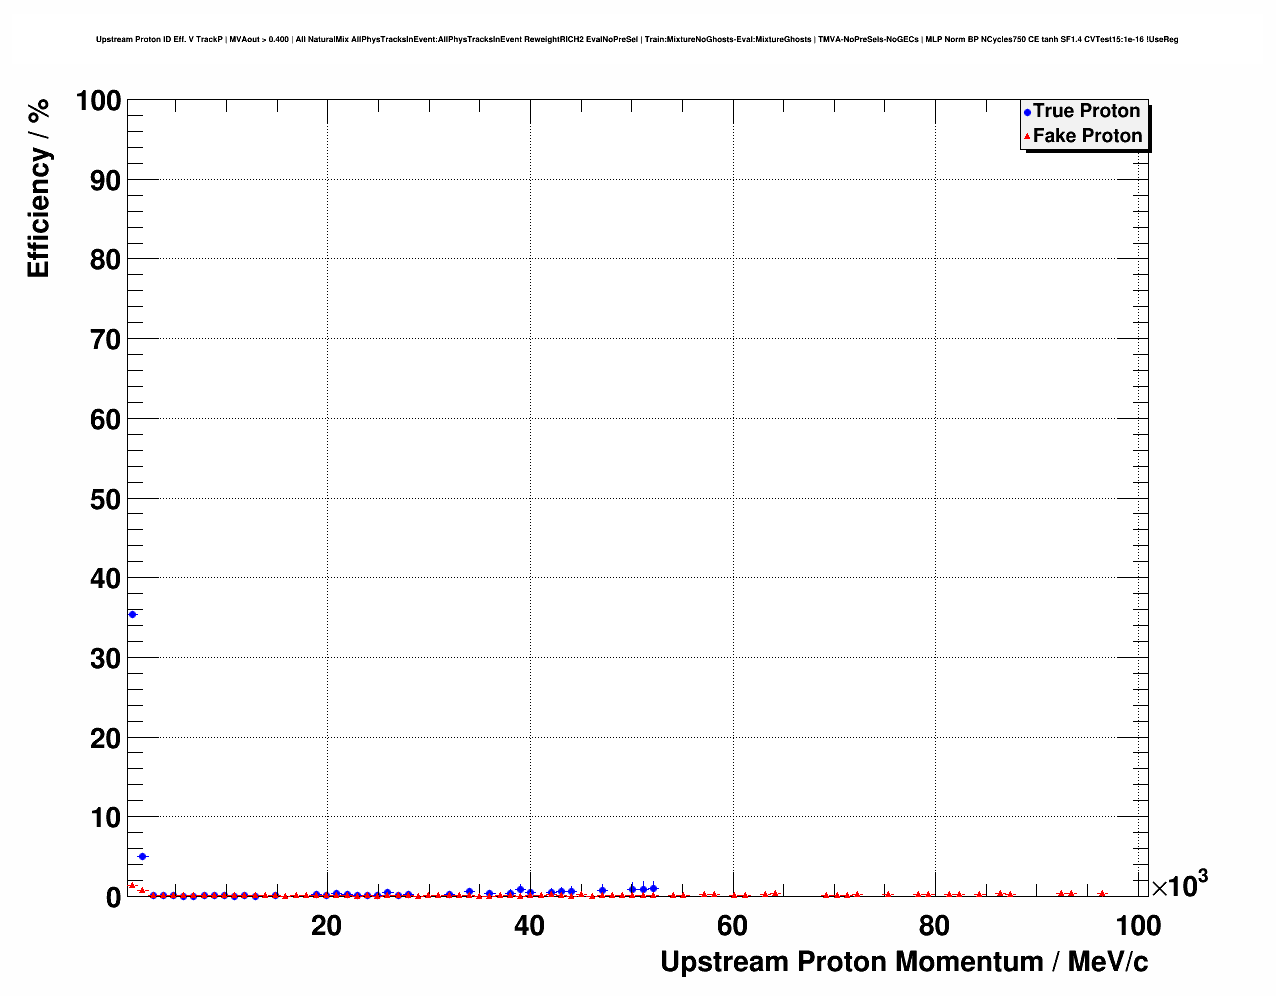The height and width of the screenshot is (996, 1276).
Task: Click the y-axis tick label 70
Action: click(104, 340)
